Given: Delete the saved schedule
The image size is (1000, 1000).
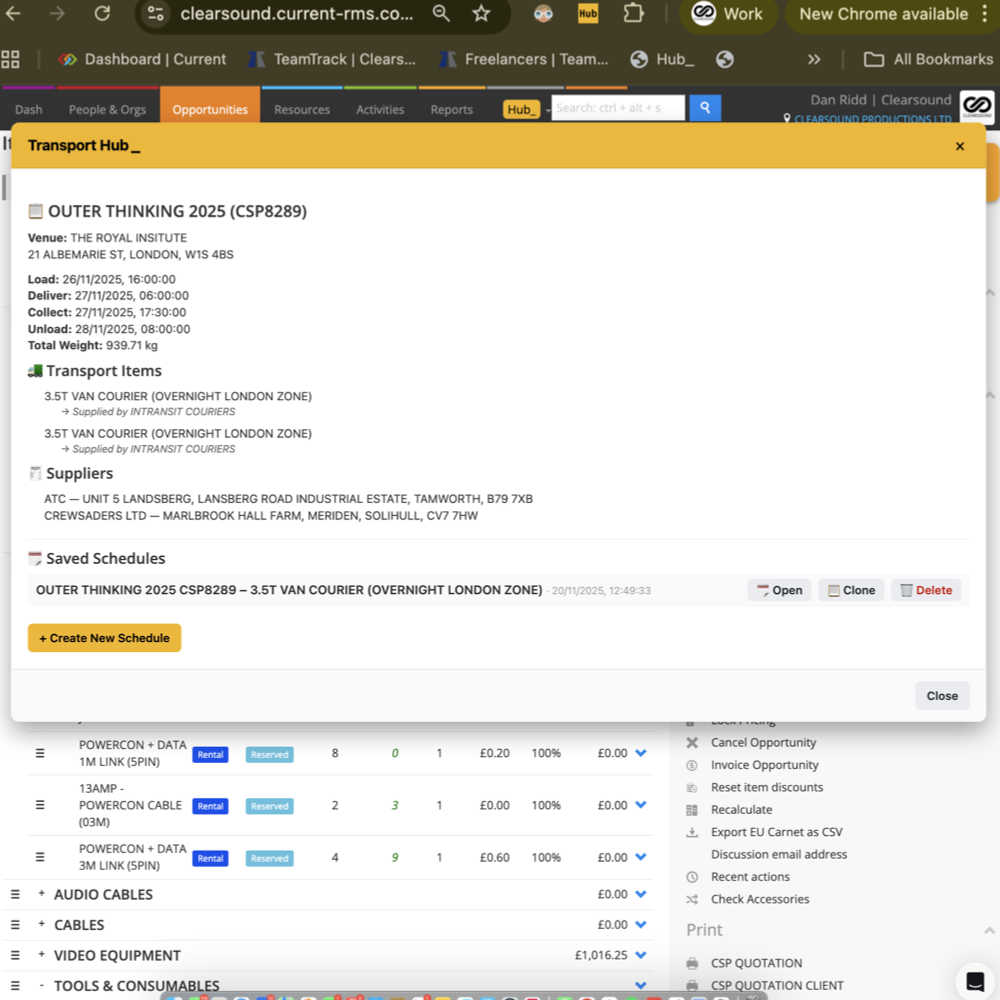Looking at the screenshot, I should point(926,591).
